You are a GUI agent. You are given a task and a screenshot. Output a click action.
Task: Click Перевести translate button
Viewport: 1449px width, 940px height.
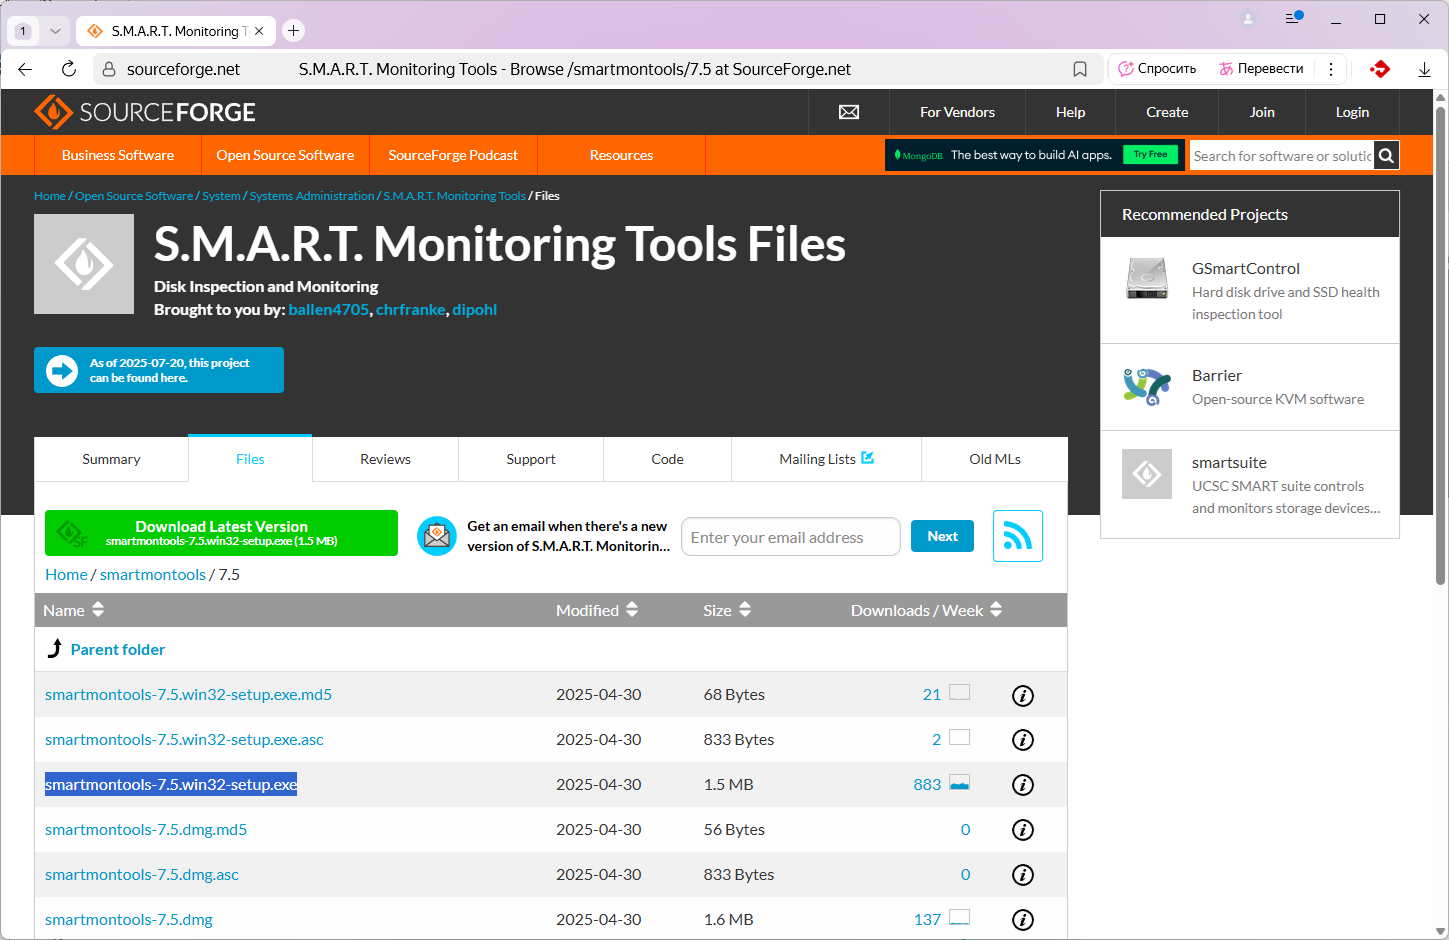click(1261, 69)
